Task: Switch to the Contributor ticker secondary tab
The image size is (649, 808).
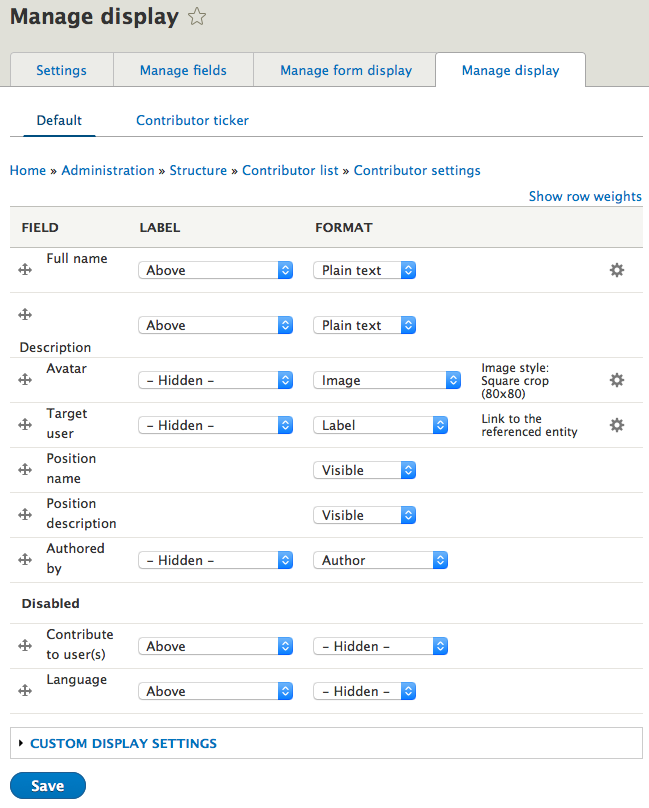Action: coord(192,120)
